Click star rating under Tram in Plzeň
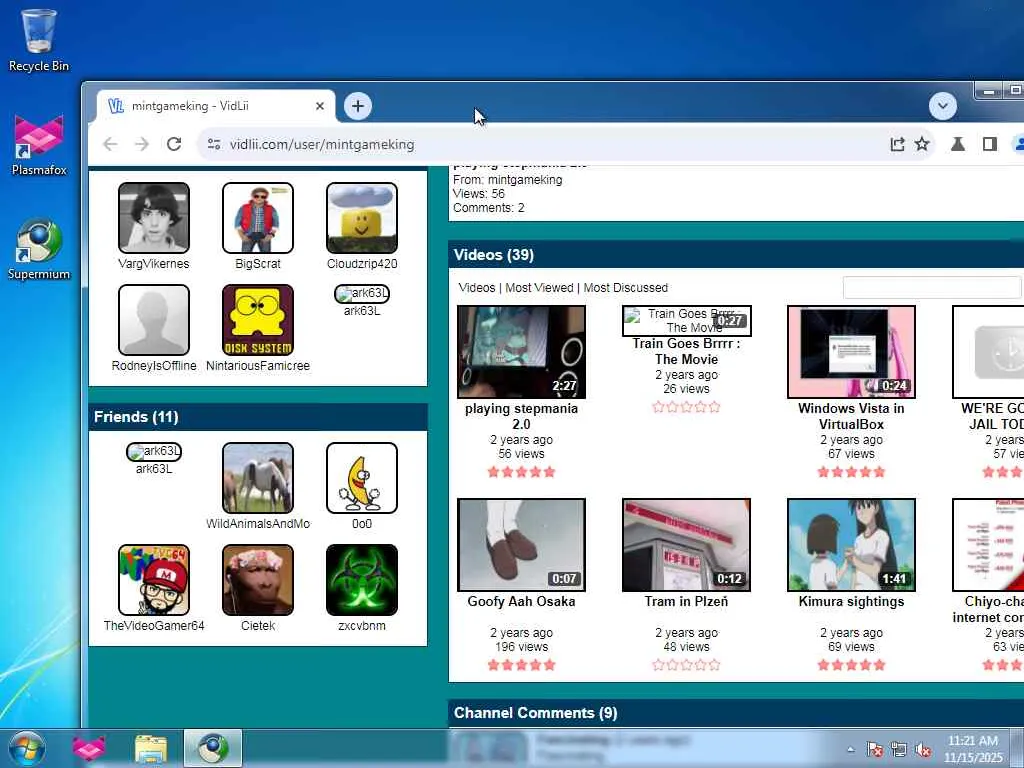This screenshot has width=1024, height=768. [x=686, y=665]
